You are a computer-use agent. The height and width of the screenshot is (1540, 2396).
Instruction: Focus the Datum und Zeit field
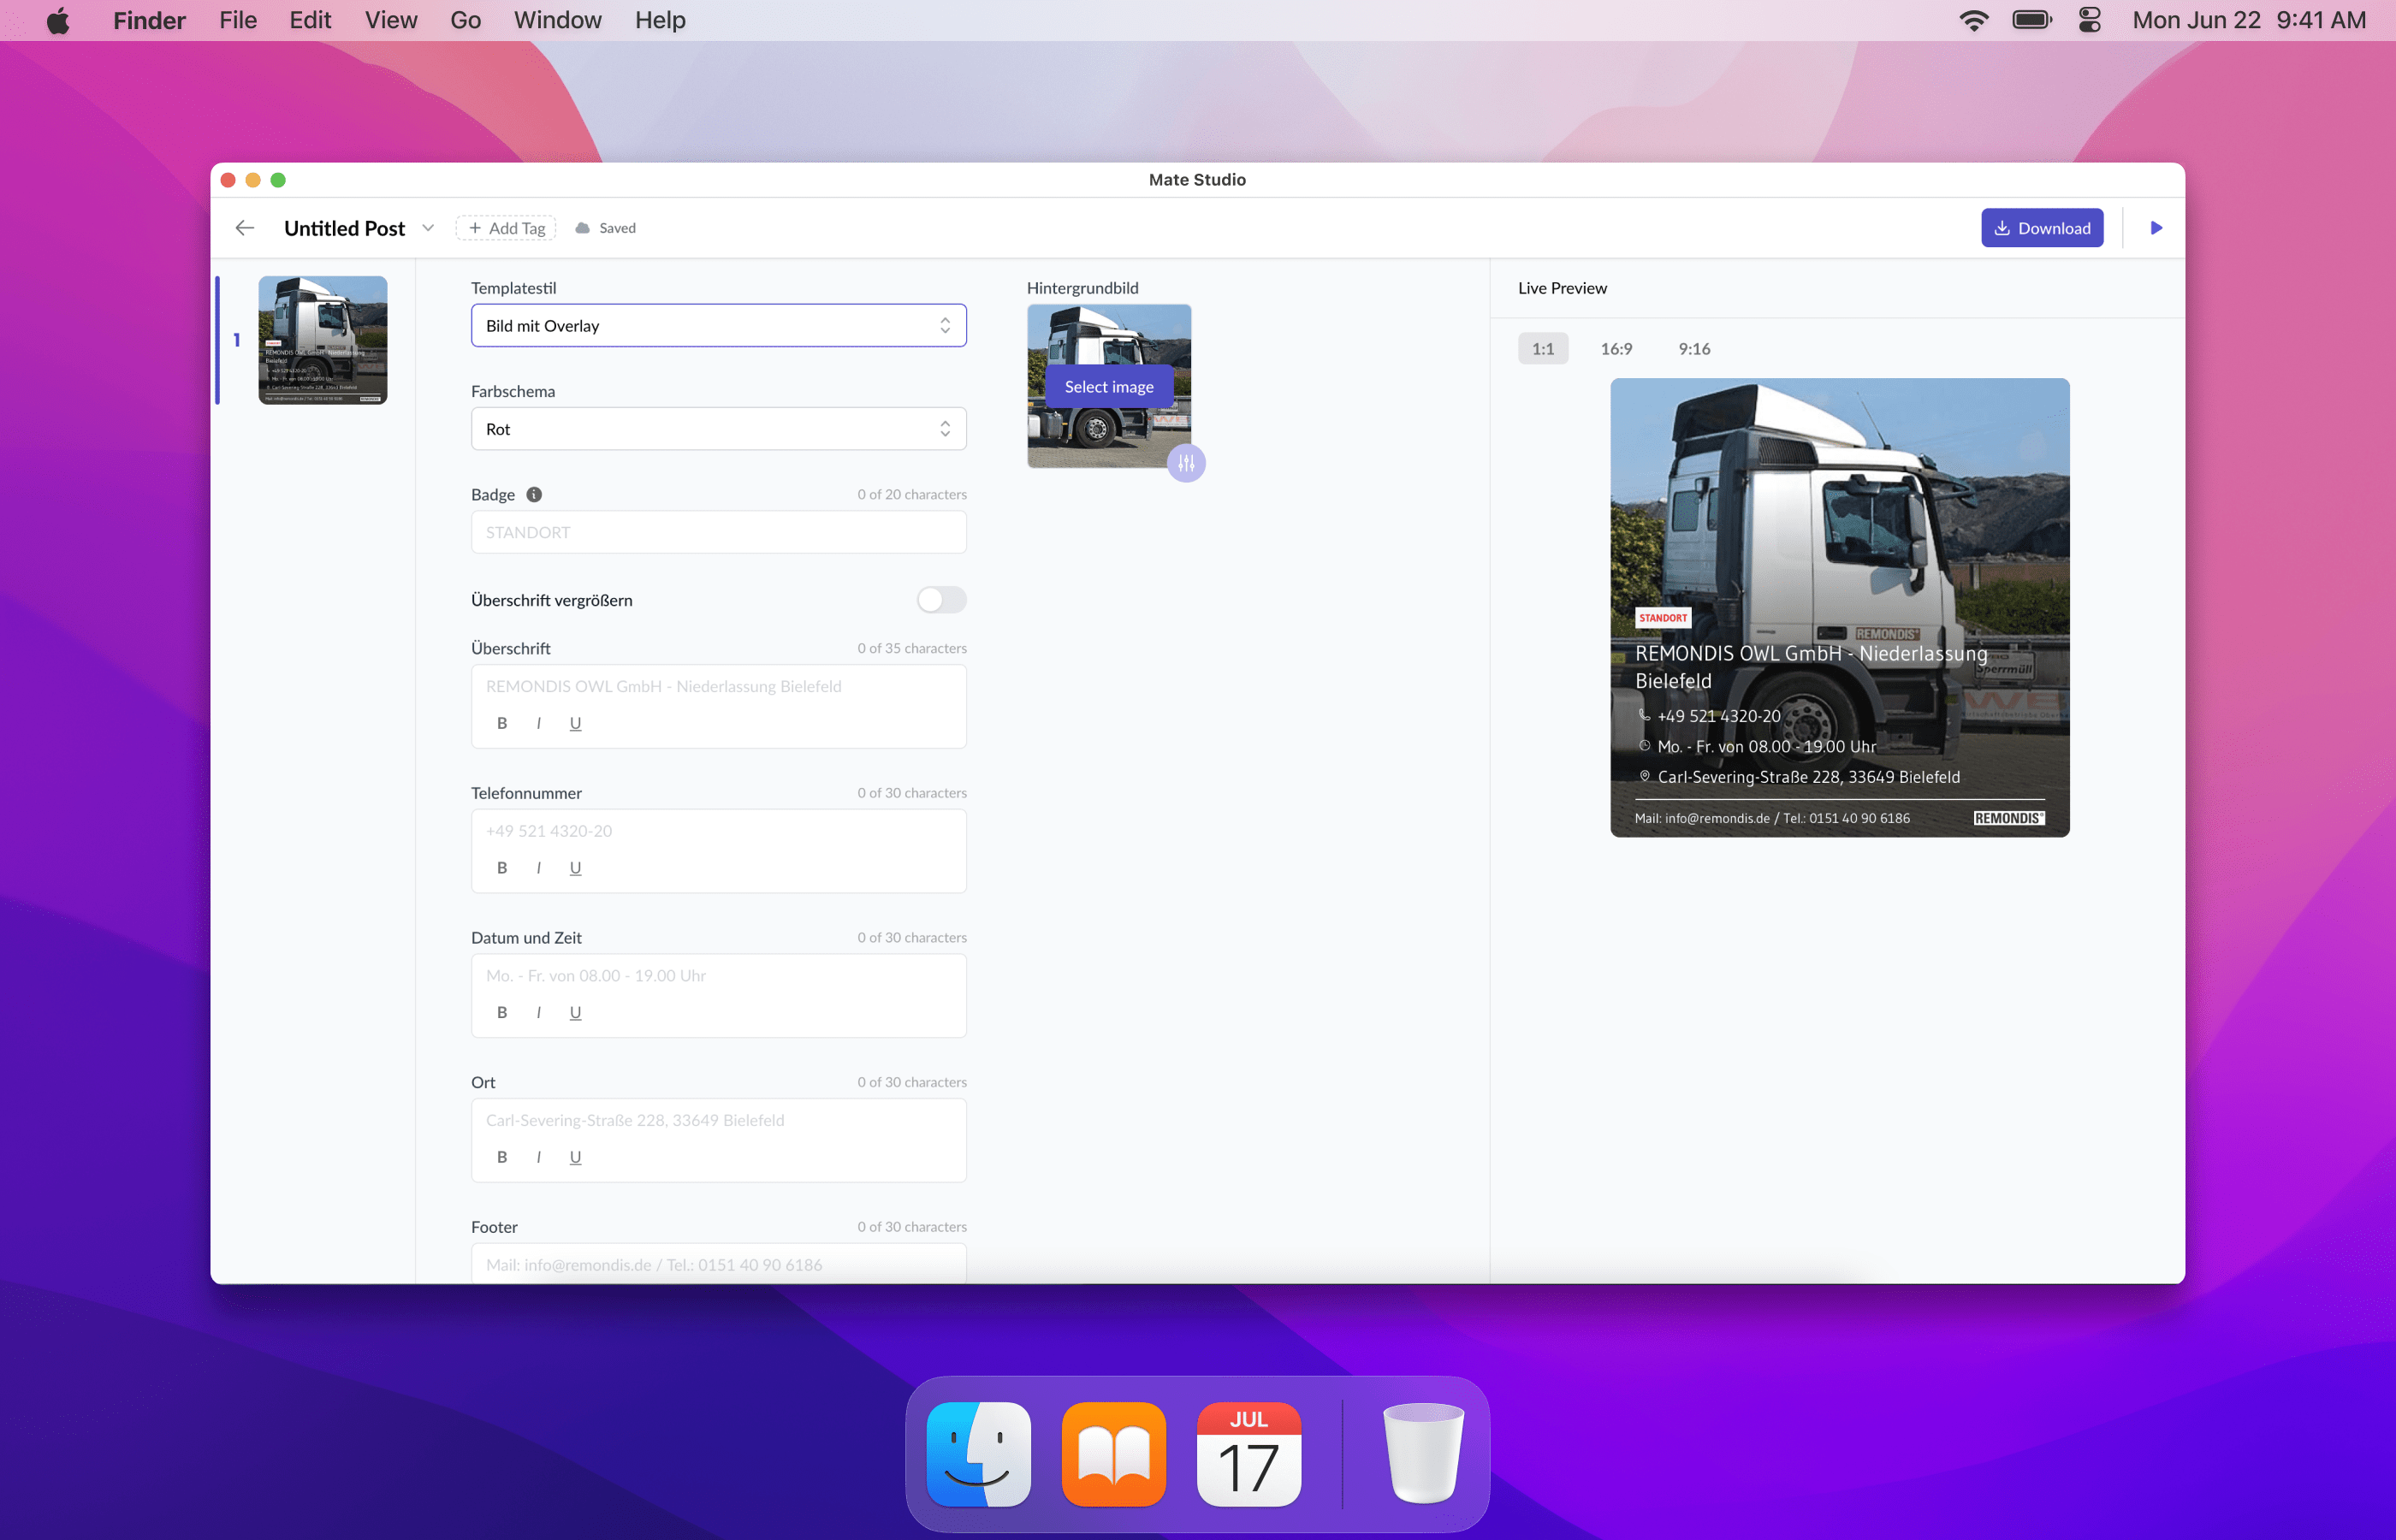(x=718, y=975)
